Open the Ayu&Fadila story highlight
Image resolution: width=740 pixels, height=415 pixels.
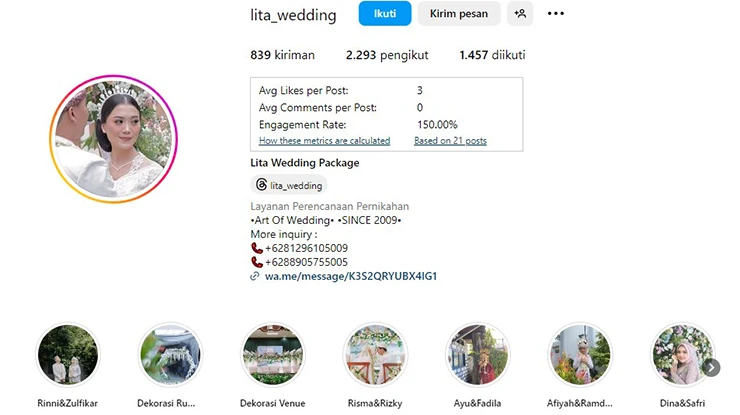478,355
